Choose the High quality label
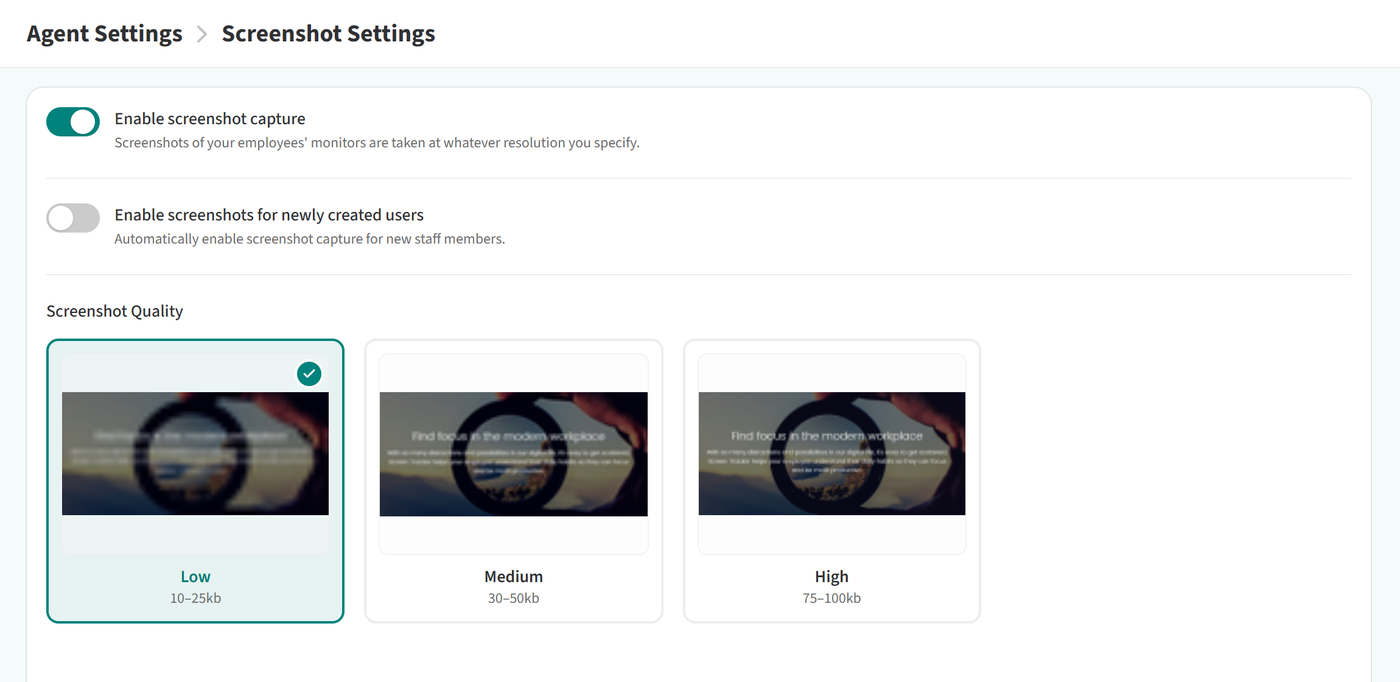 coord(832,576)
